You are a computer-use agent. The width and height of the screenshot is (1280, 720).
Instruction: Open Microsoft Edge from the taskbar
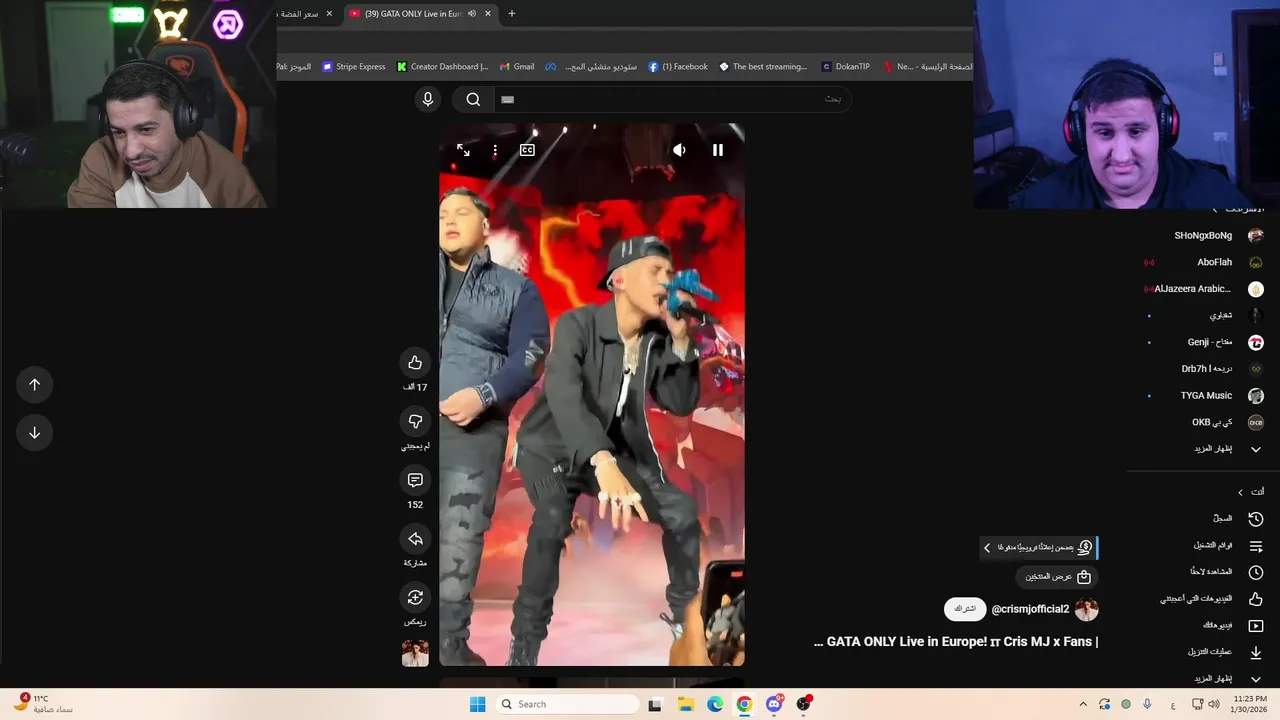click(x=715, y=704)
